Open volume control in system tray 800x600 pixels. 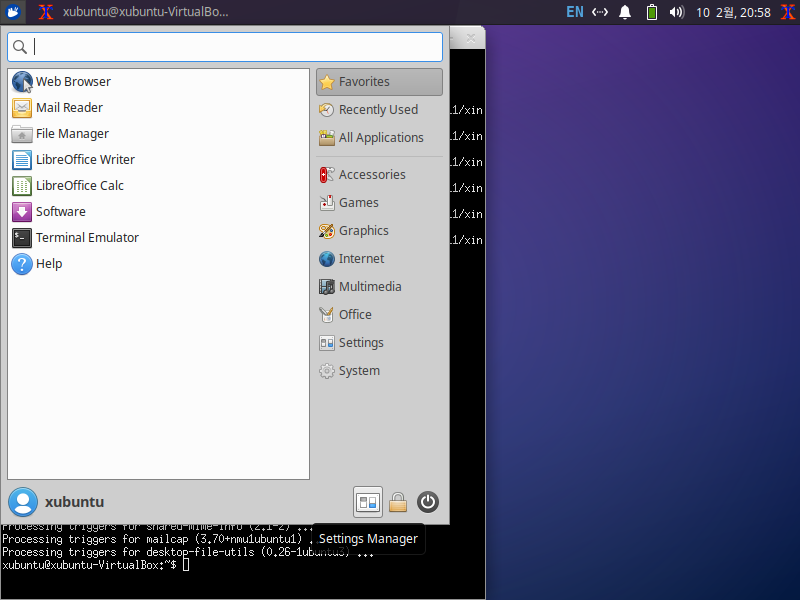(x=677, y=12)
